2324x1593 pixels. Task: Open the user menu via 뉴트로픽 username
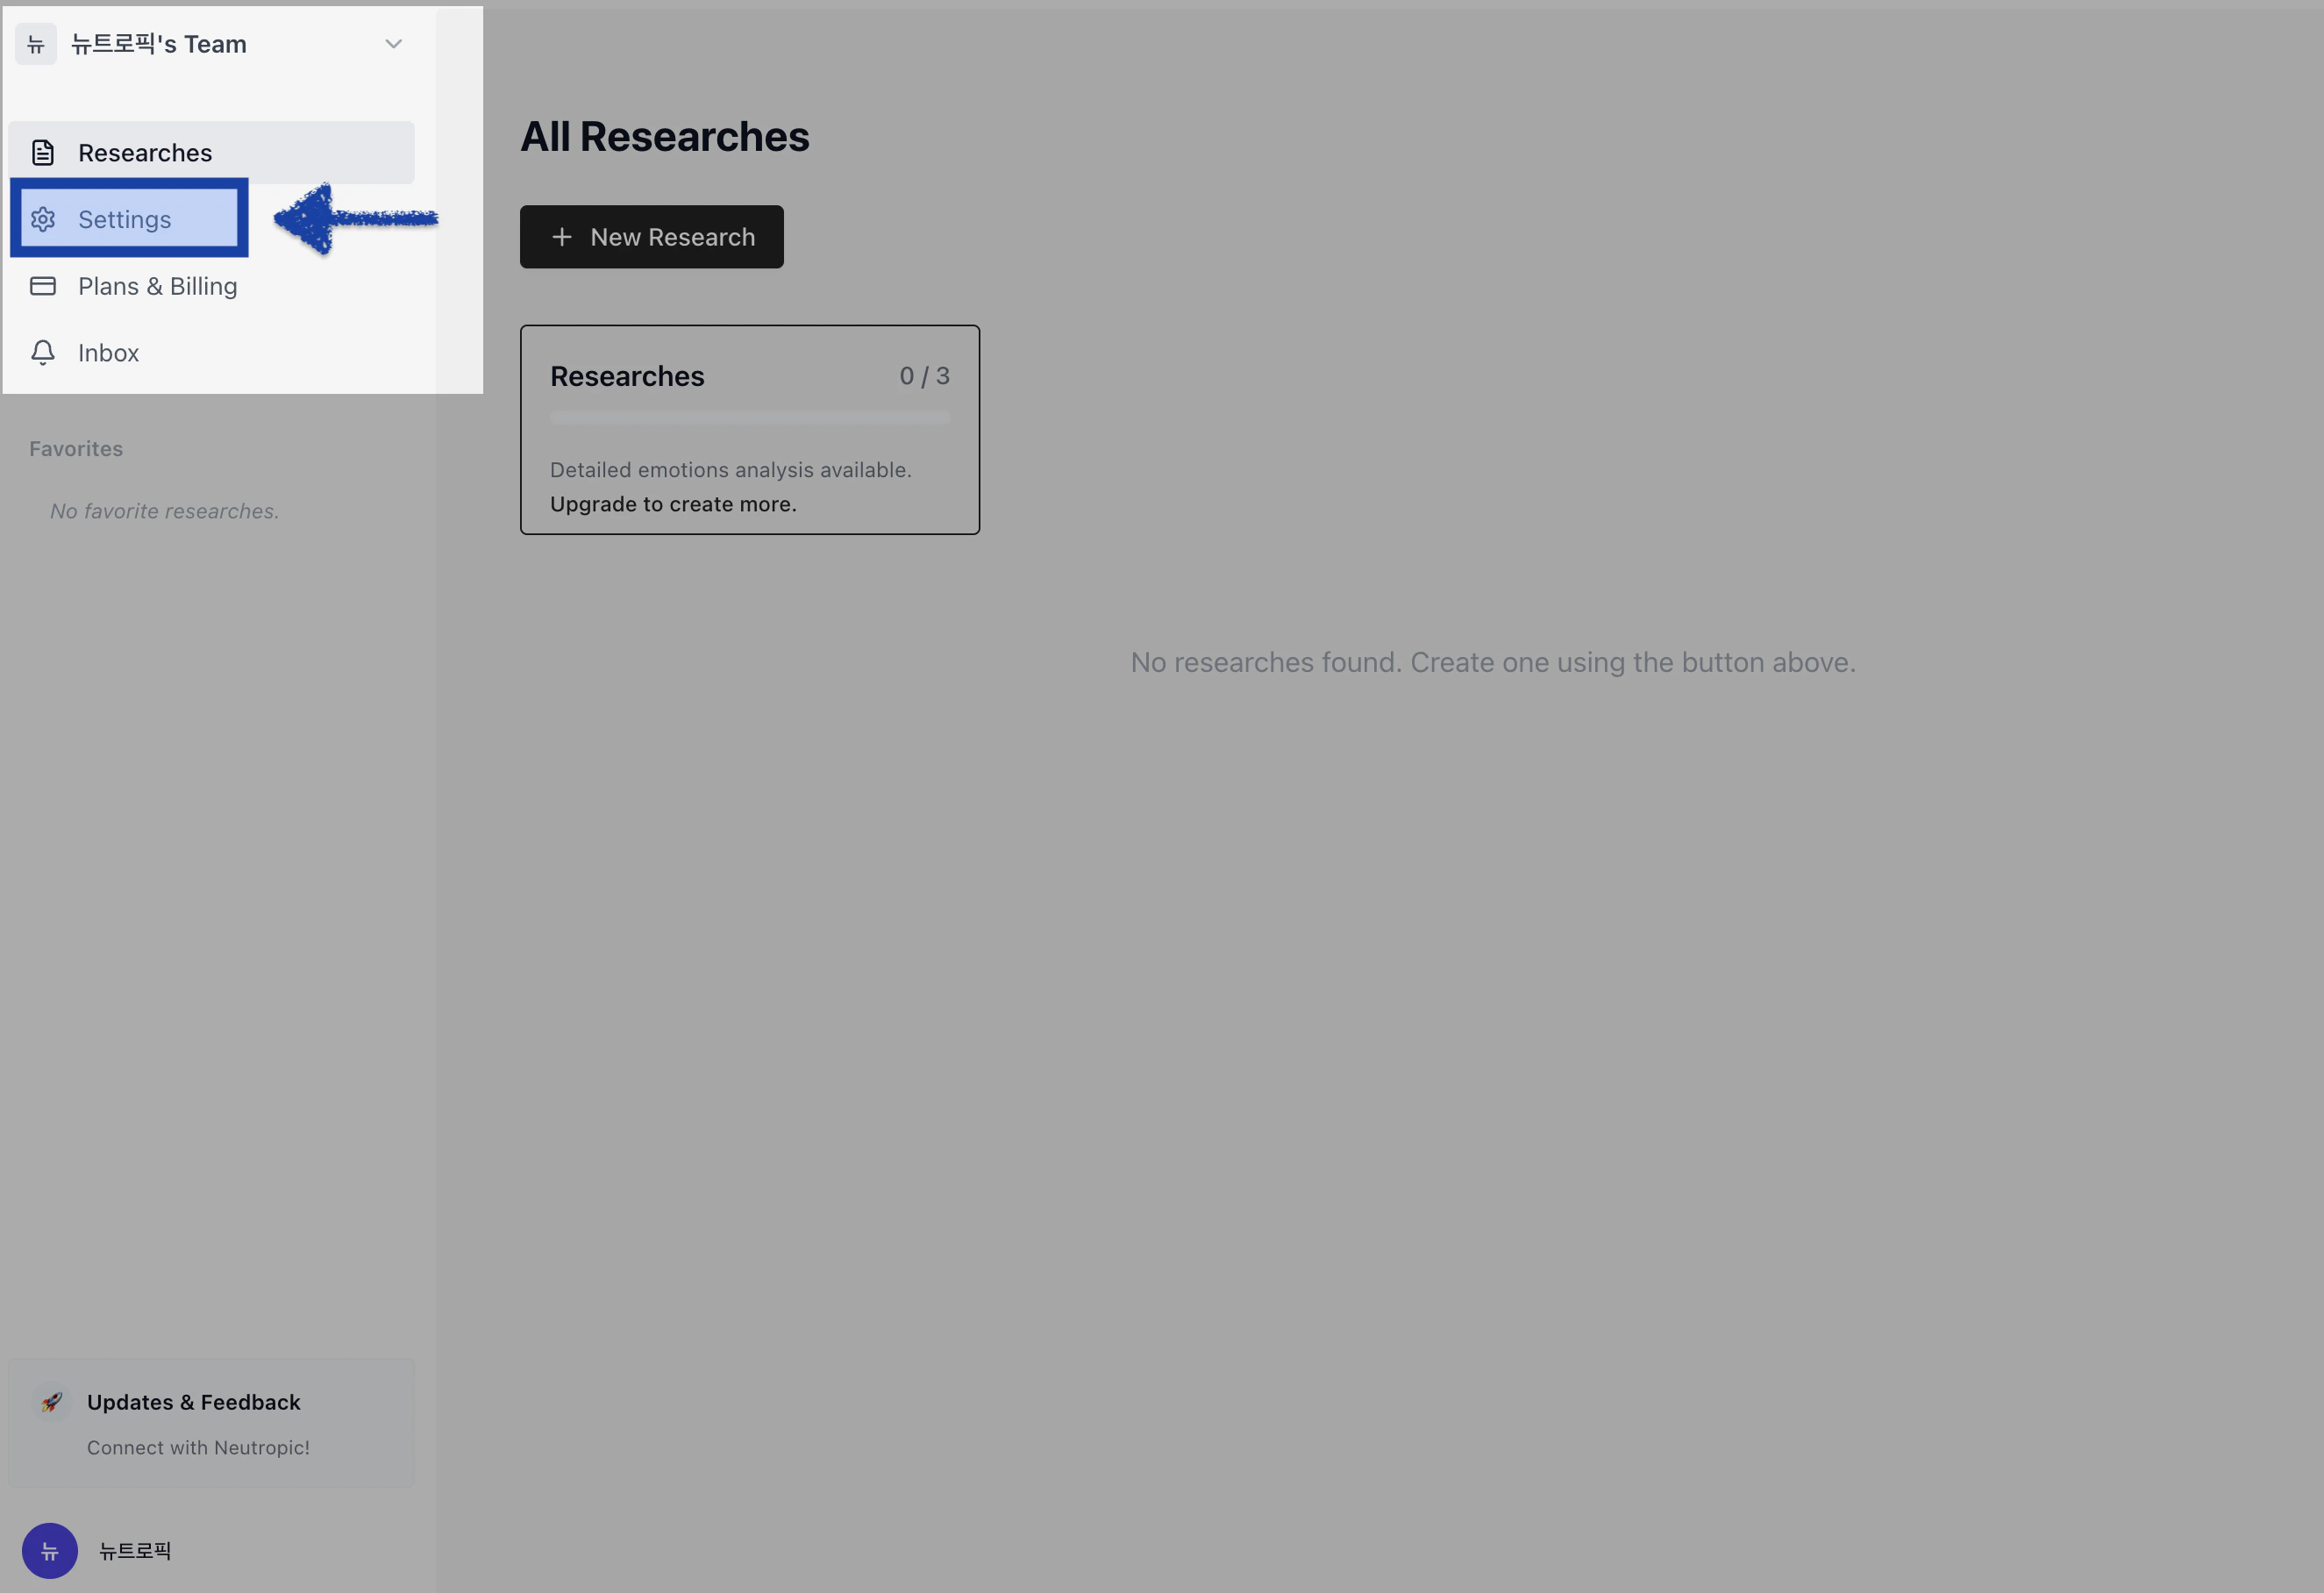click(x=135, y=1551)
